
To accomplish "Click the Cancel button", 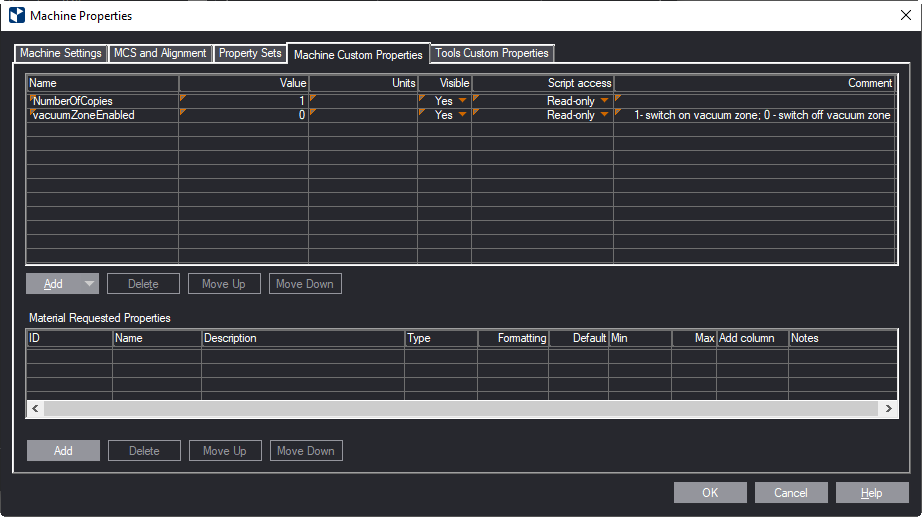I will click(x=790, y=493).
